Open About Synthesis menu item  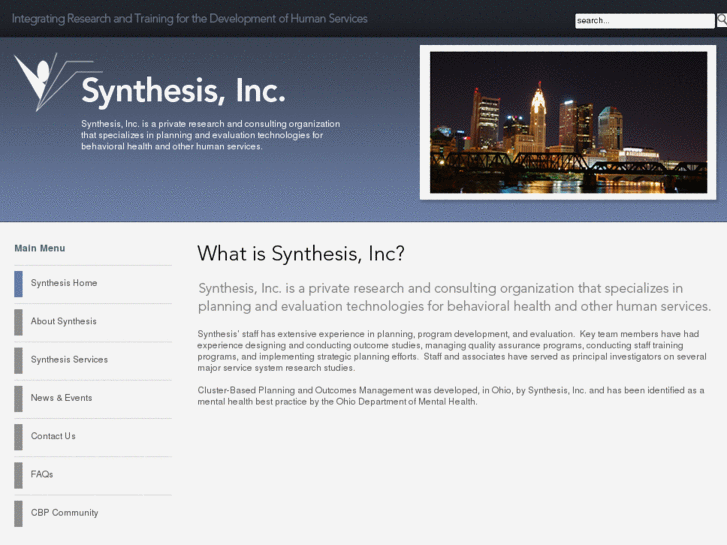tap(93, 322)
